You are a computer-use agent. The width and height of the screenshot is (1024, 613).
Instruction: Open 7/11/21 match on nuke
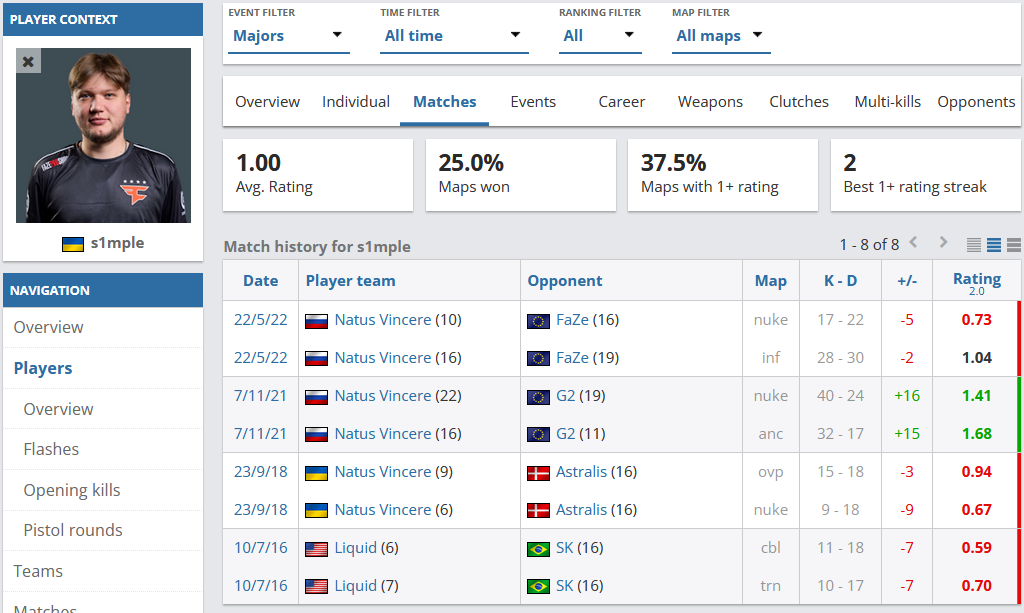(x=261, y=396)
